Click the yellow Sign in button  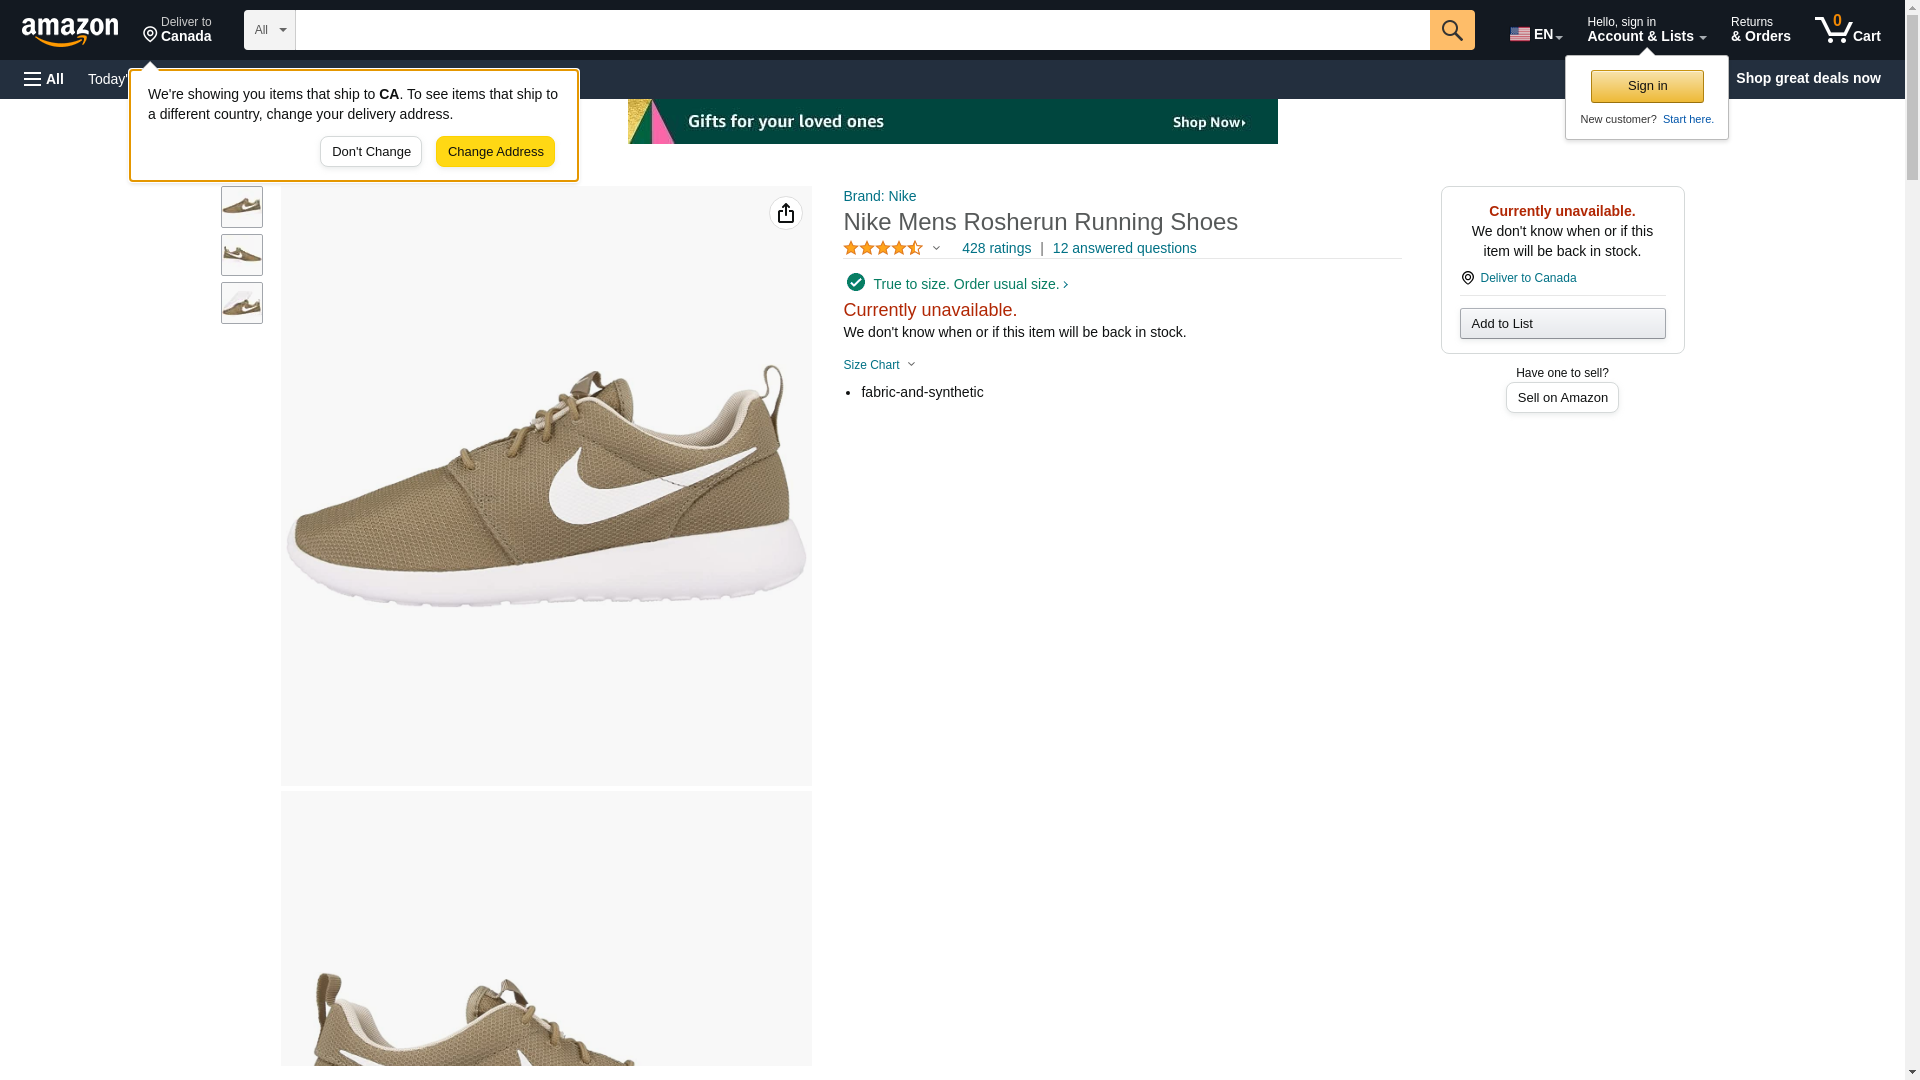1646,86
